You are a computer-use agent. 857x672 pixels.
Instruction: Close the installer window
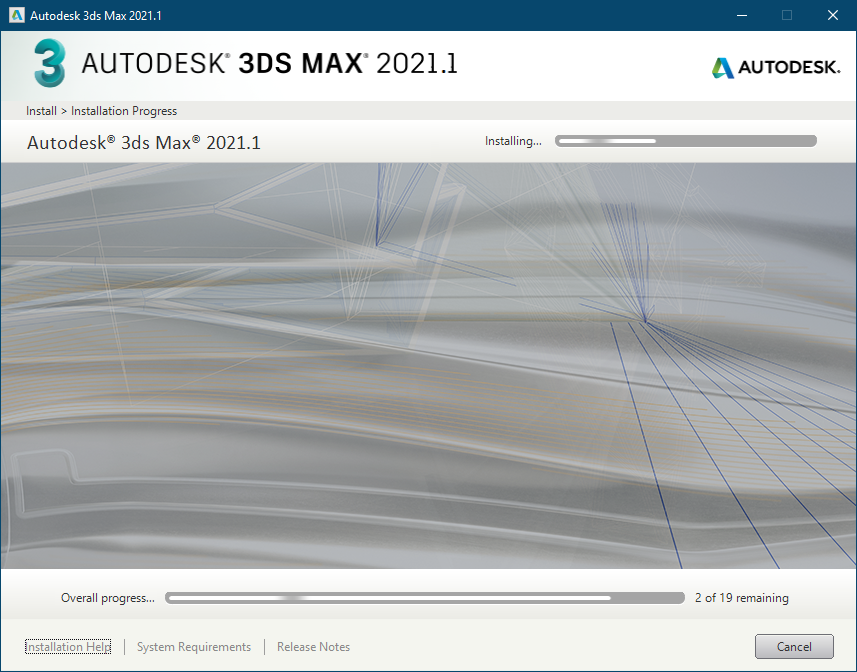pyautogui.click(x=832, y=15)
